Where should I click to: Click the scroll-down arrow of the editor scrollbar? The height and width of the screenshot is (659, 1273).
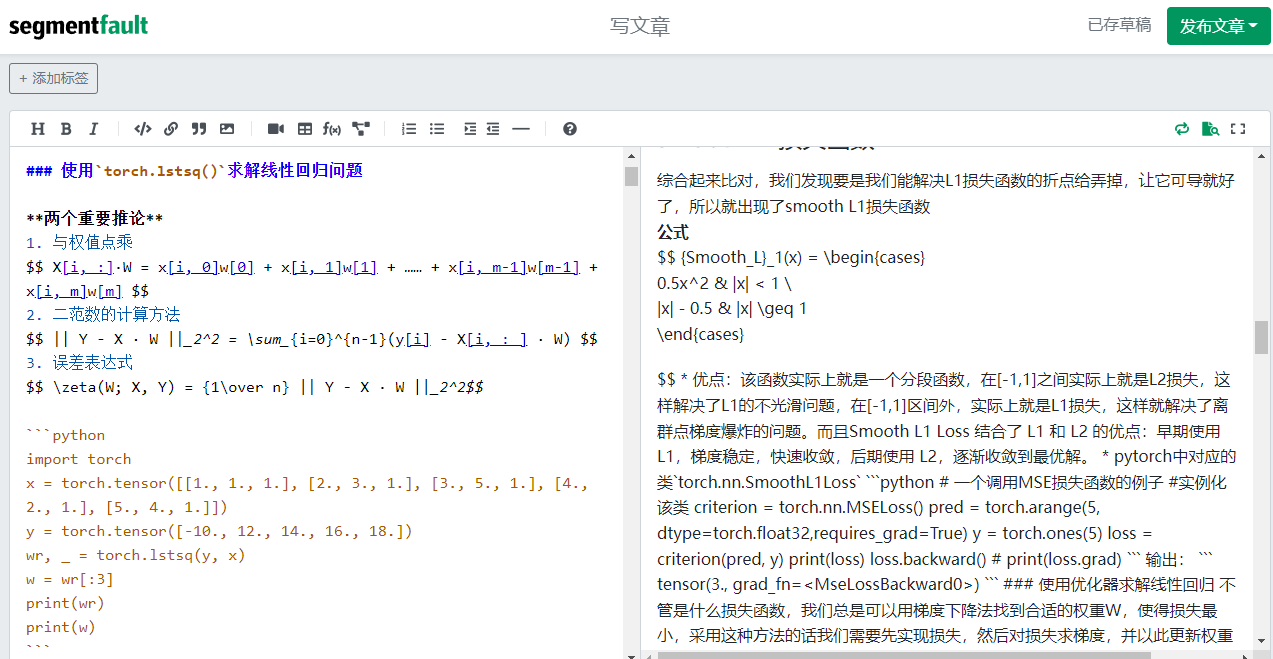(631, 654)
